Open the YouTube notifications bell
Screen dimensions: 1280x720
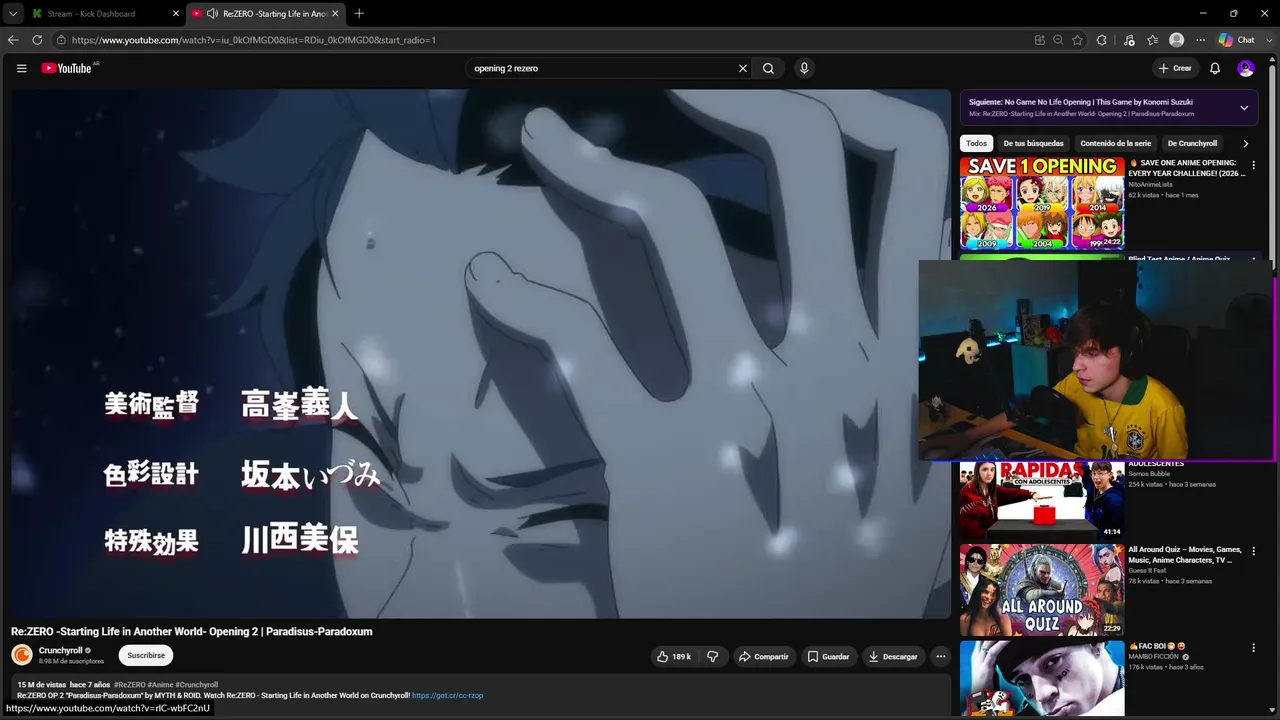tap(1215, 68)
